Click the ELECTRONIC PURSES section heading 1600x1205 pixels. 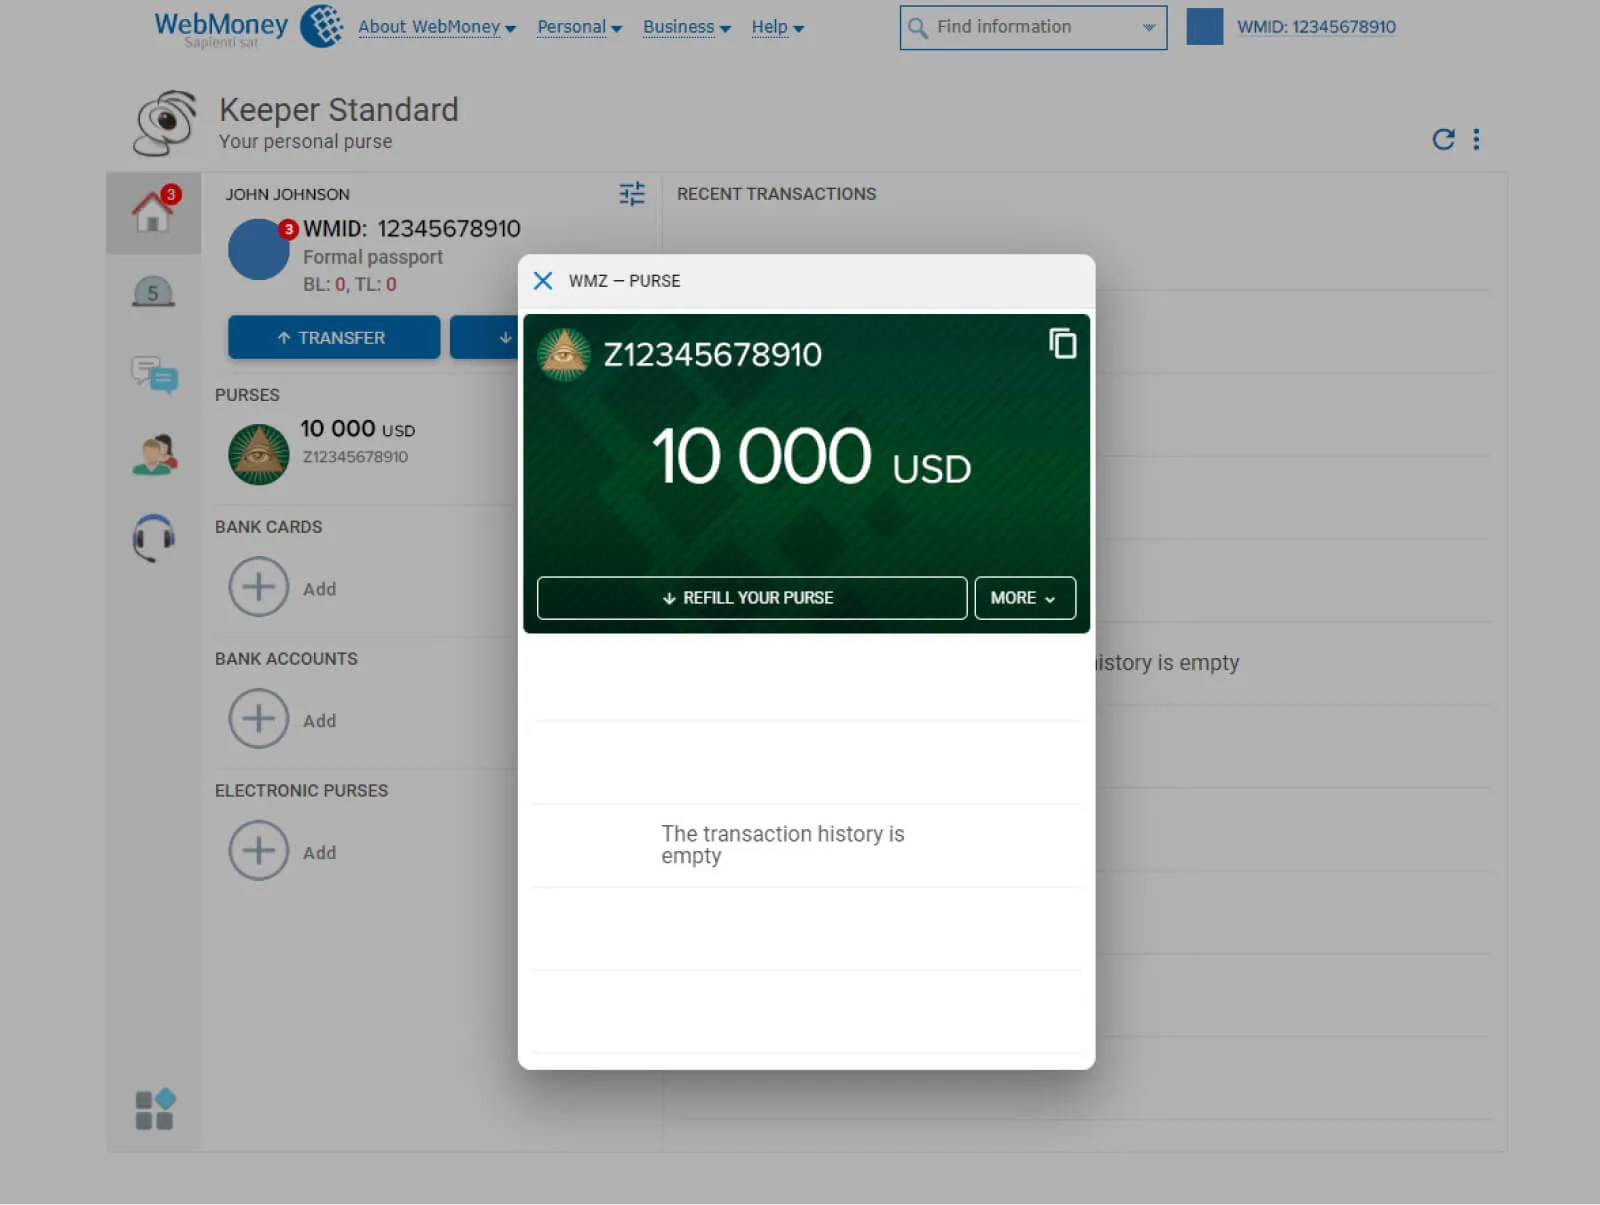pos(301,790)
